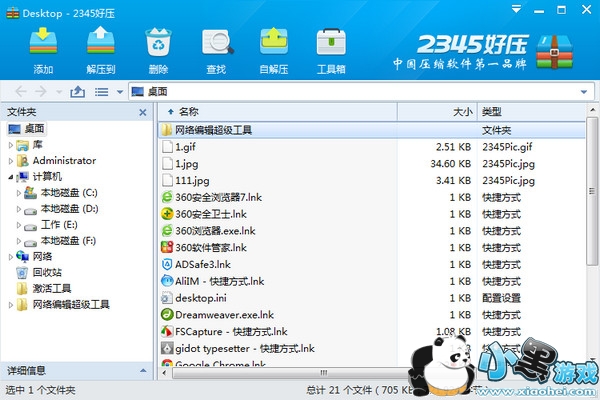The image size is (600, 400).
Task: Click the FSCapture shortcut icon
Action: tap(167, 331)
